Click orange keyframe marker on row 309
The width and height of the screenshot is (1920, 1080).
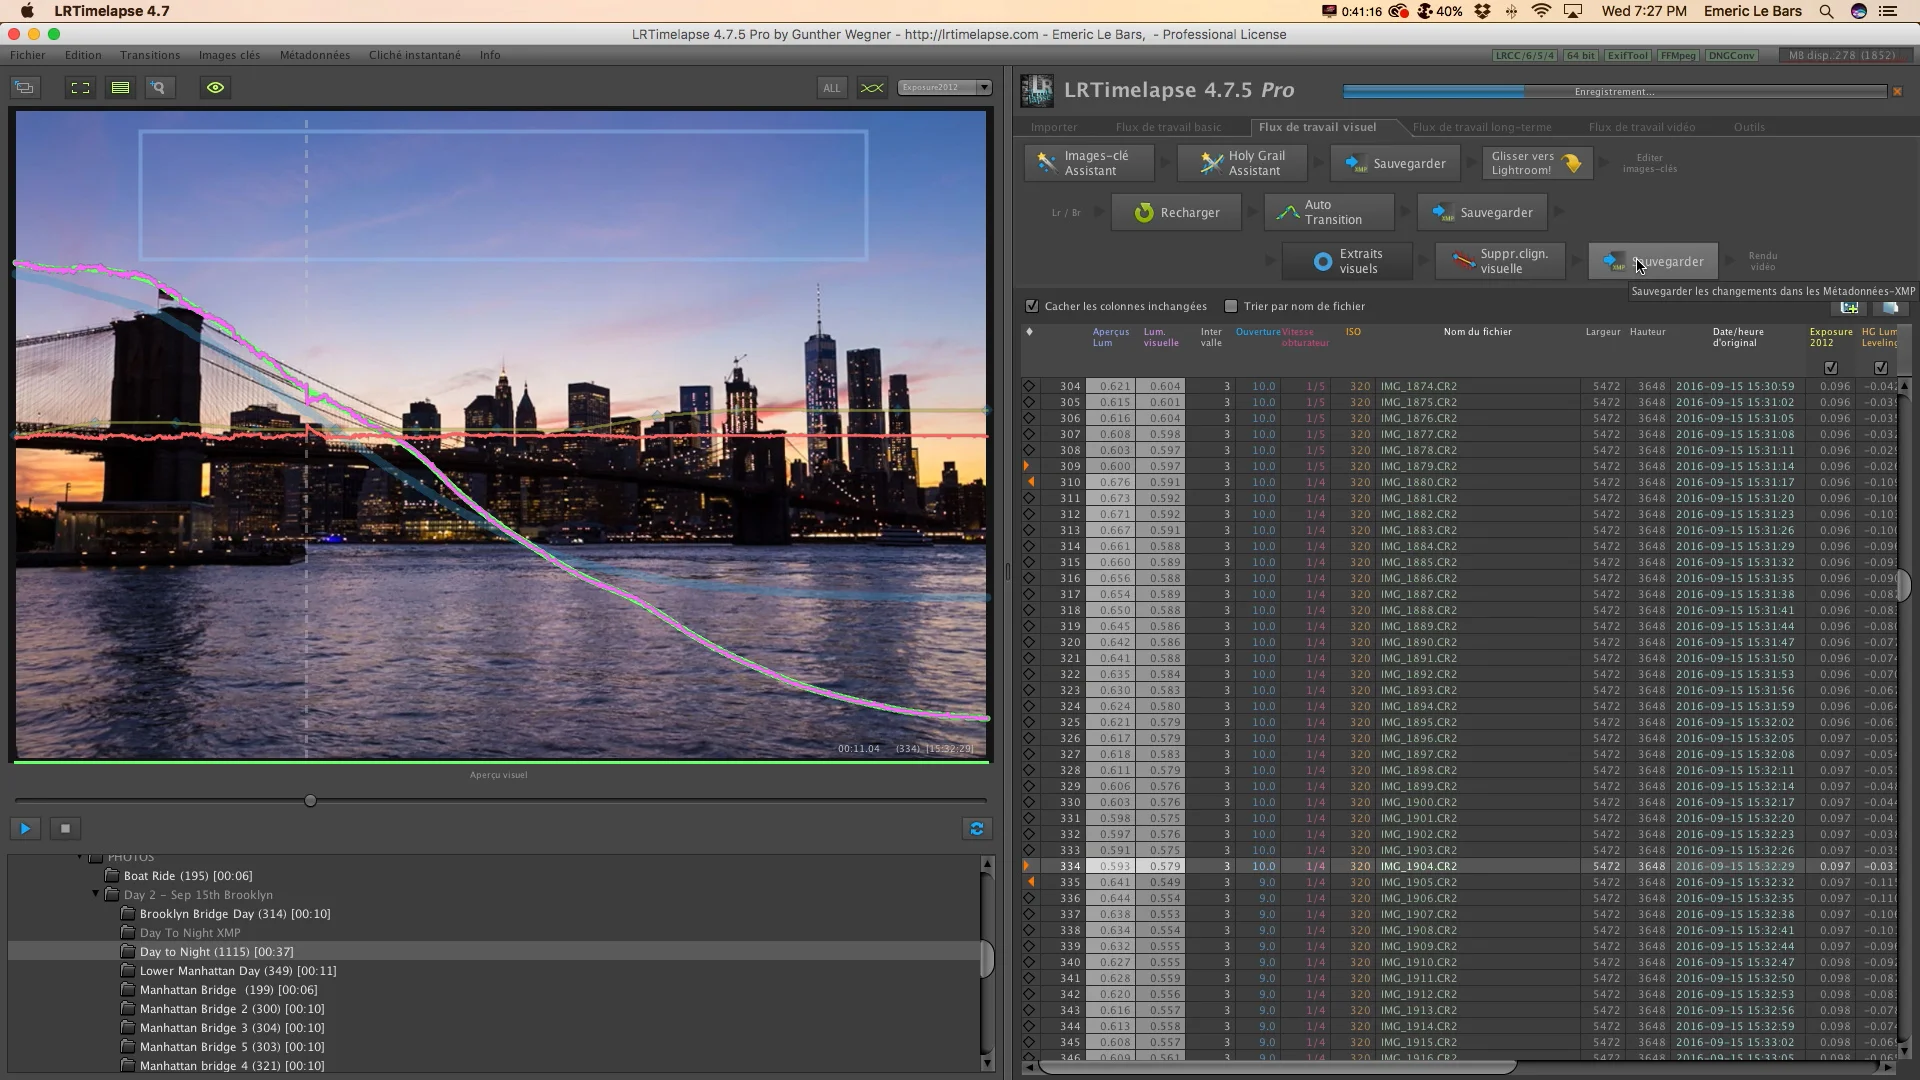(x=1027, y=466)
